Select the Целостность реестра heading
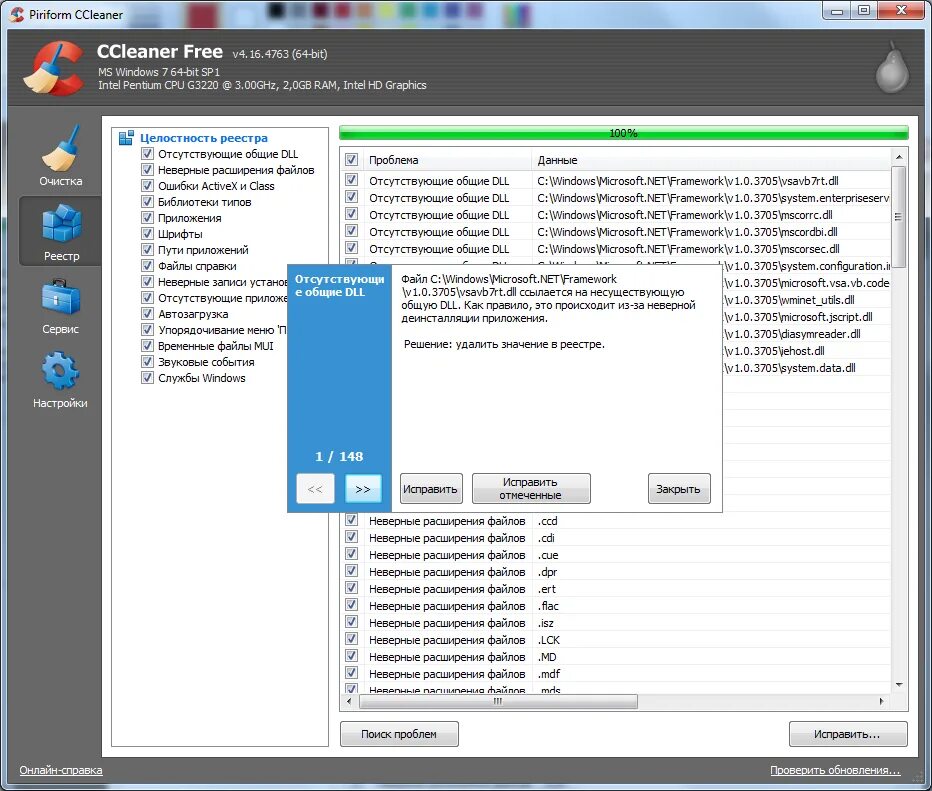Viewport: 932px width, 791px height. (x=204, y=138)
